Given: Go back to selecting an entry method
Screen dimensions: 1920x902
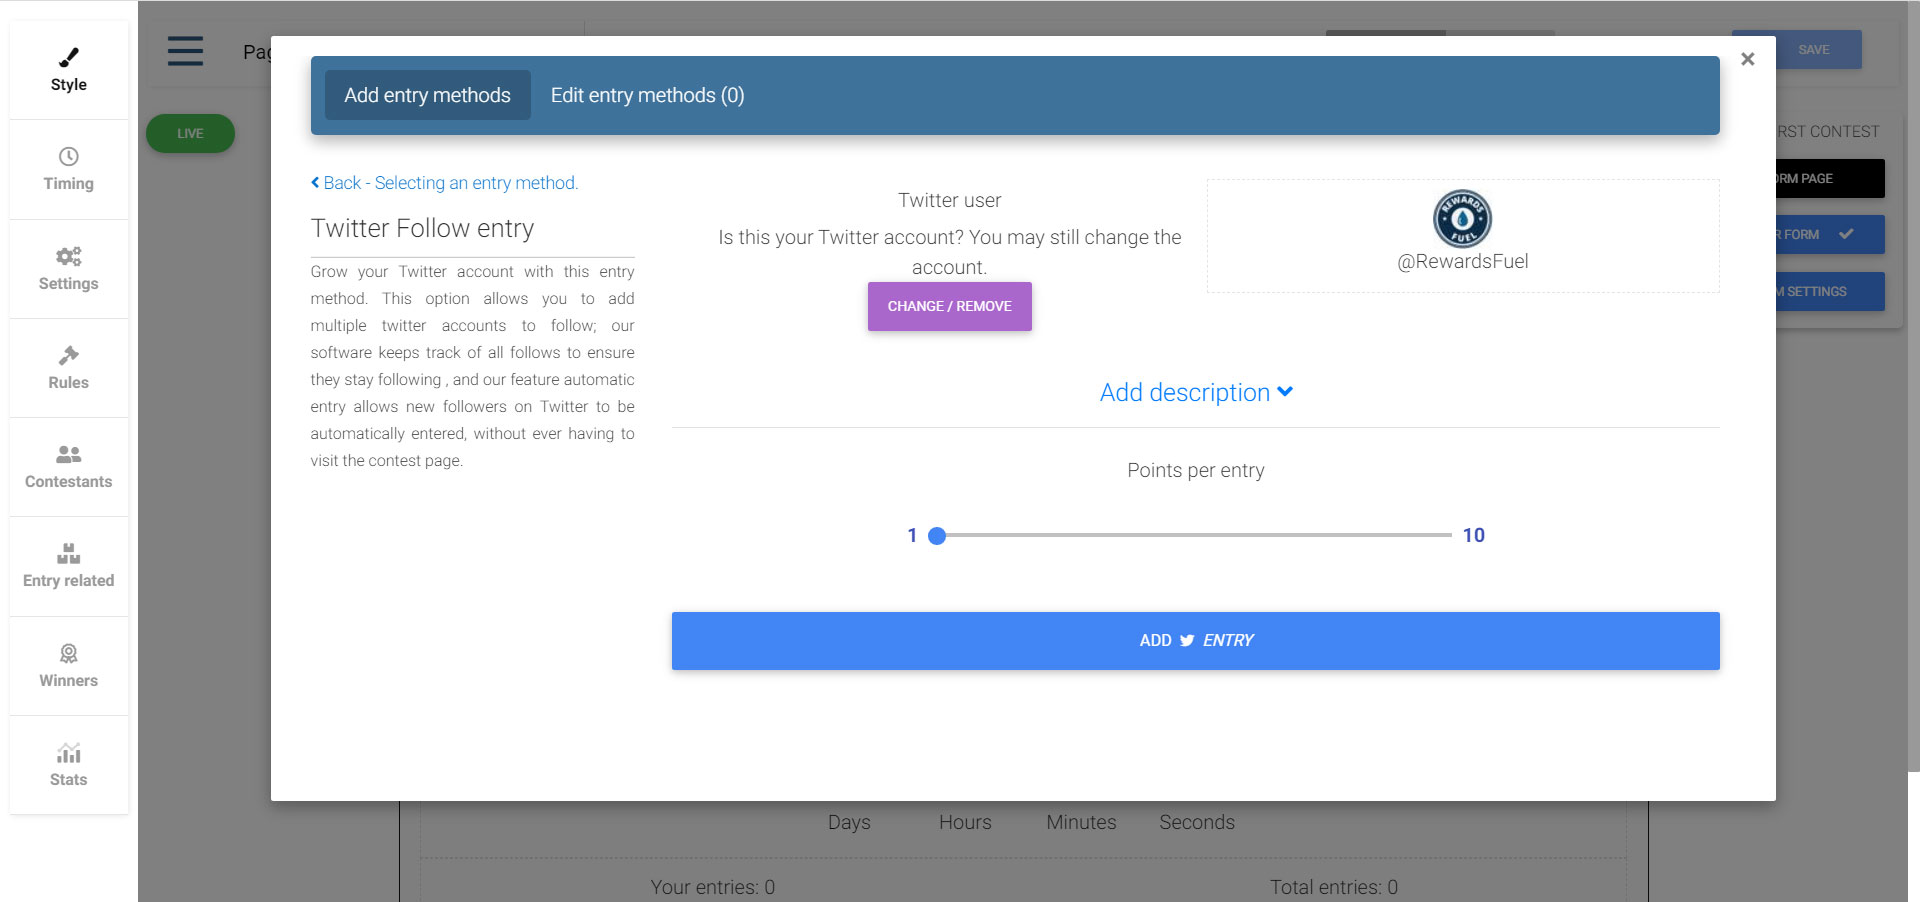Looking at the screenshot, I should (x=444, y=183).
